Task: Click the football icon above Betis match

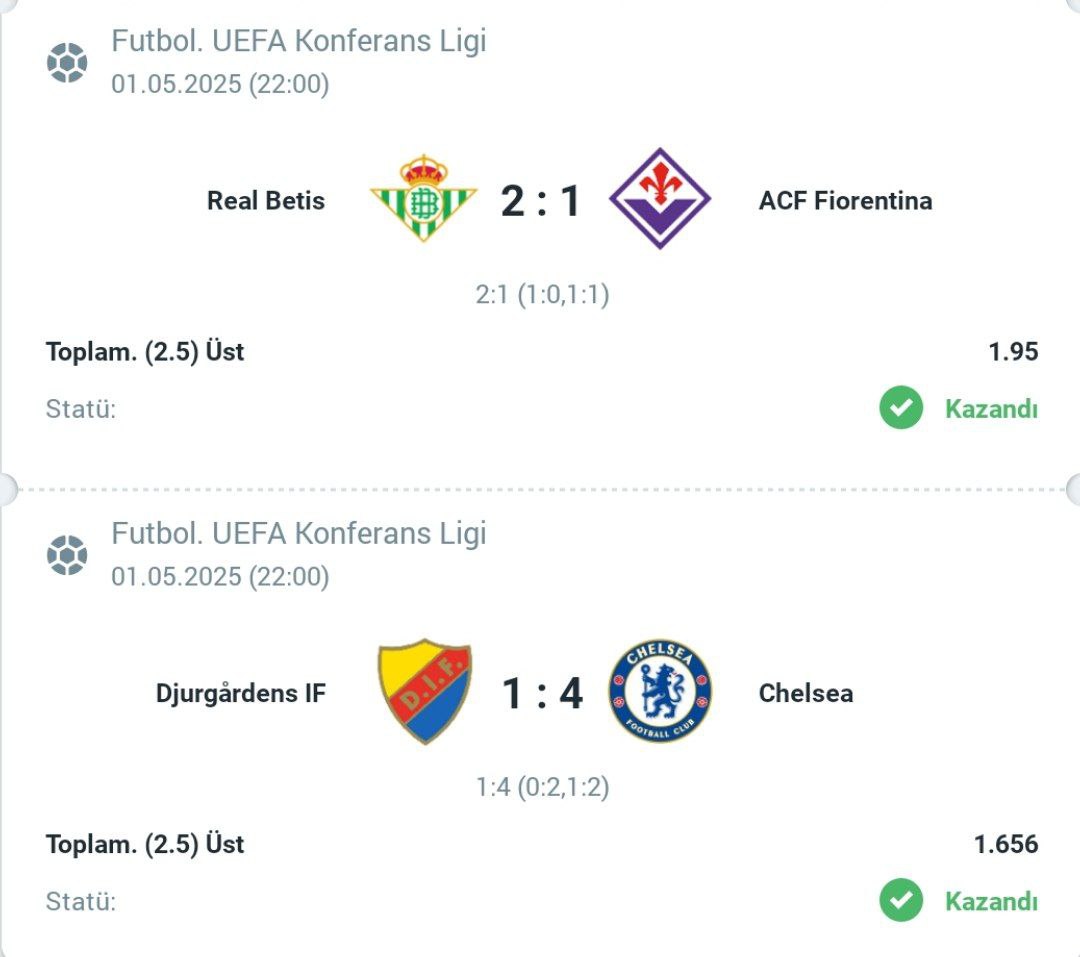Action: click(67, 63)
